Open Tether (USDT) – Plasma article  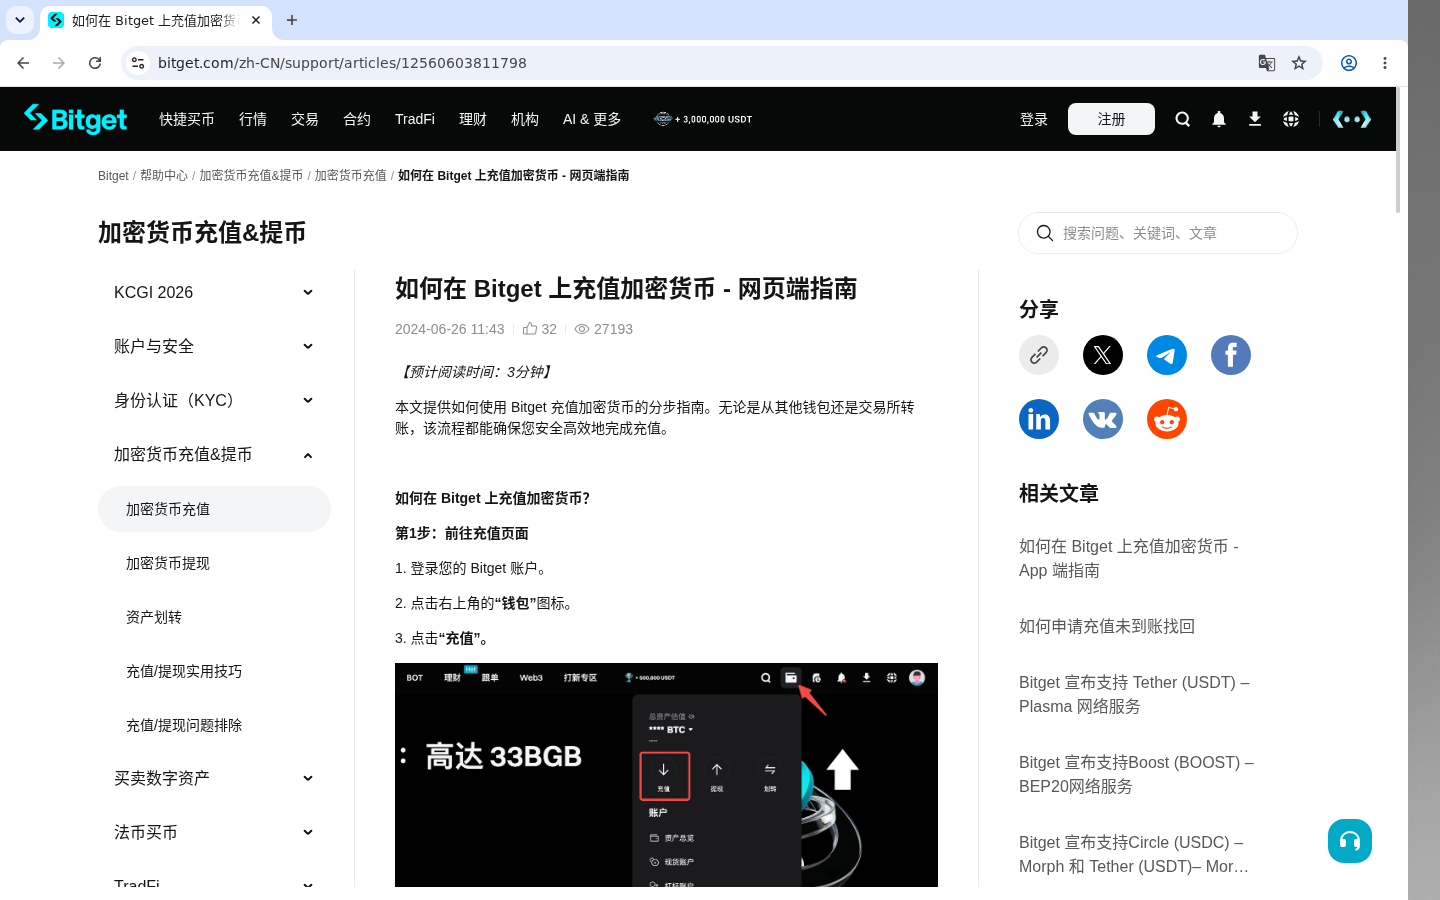tap(1134, 694)
